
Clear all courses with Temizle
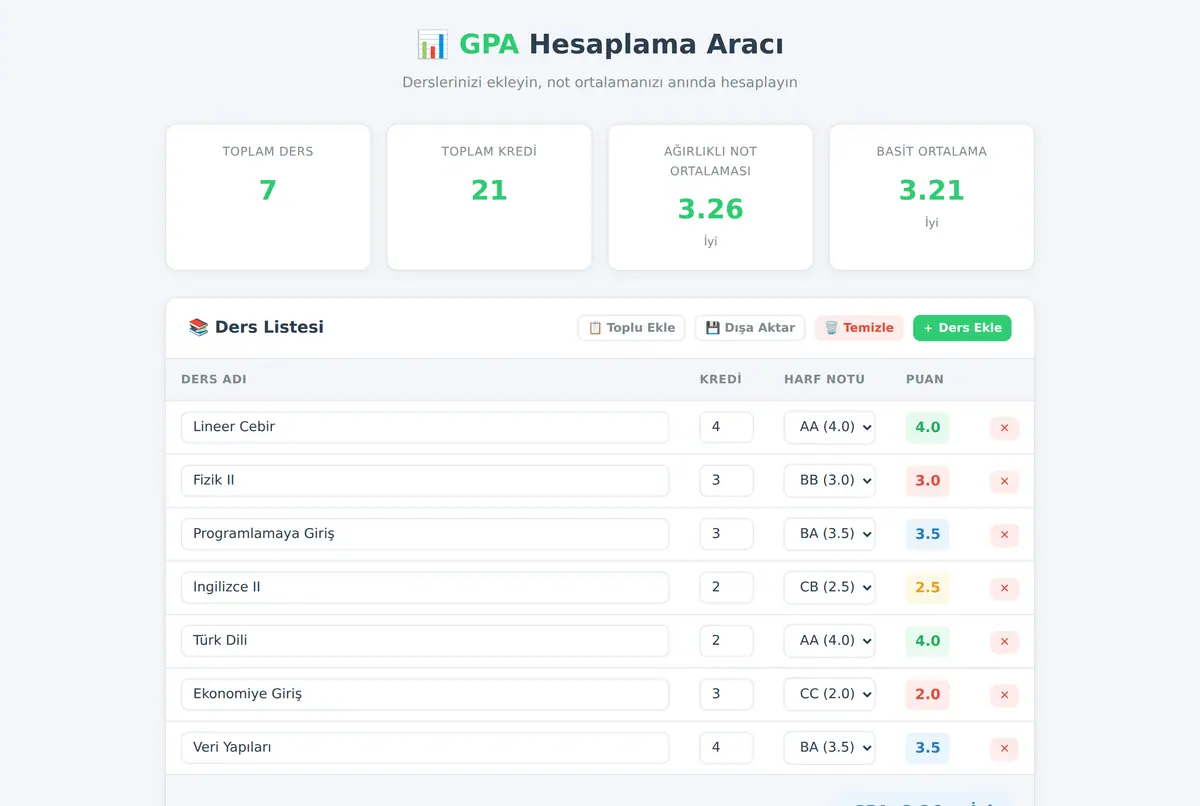tap(859, 328)
